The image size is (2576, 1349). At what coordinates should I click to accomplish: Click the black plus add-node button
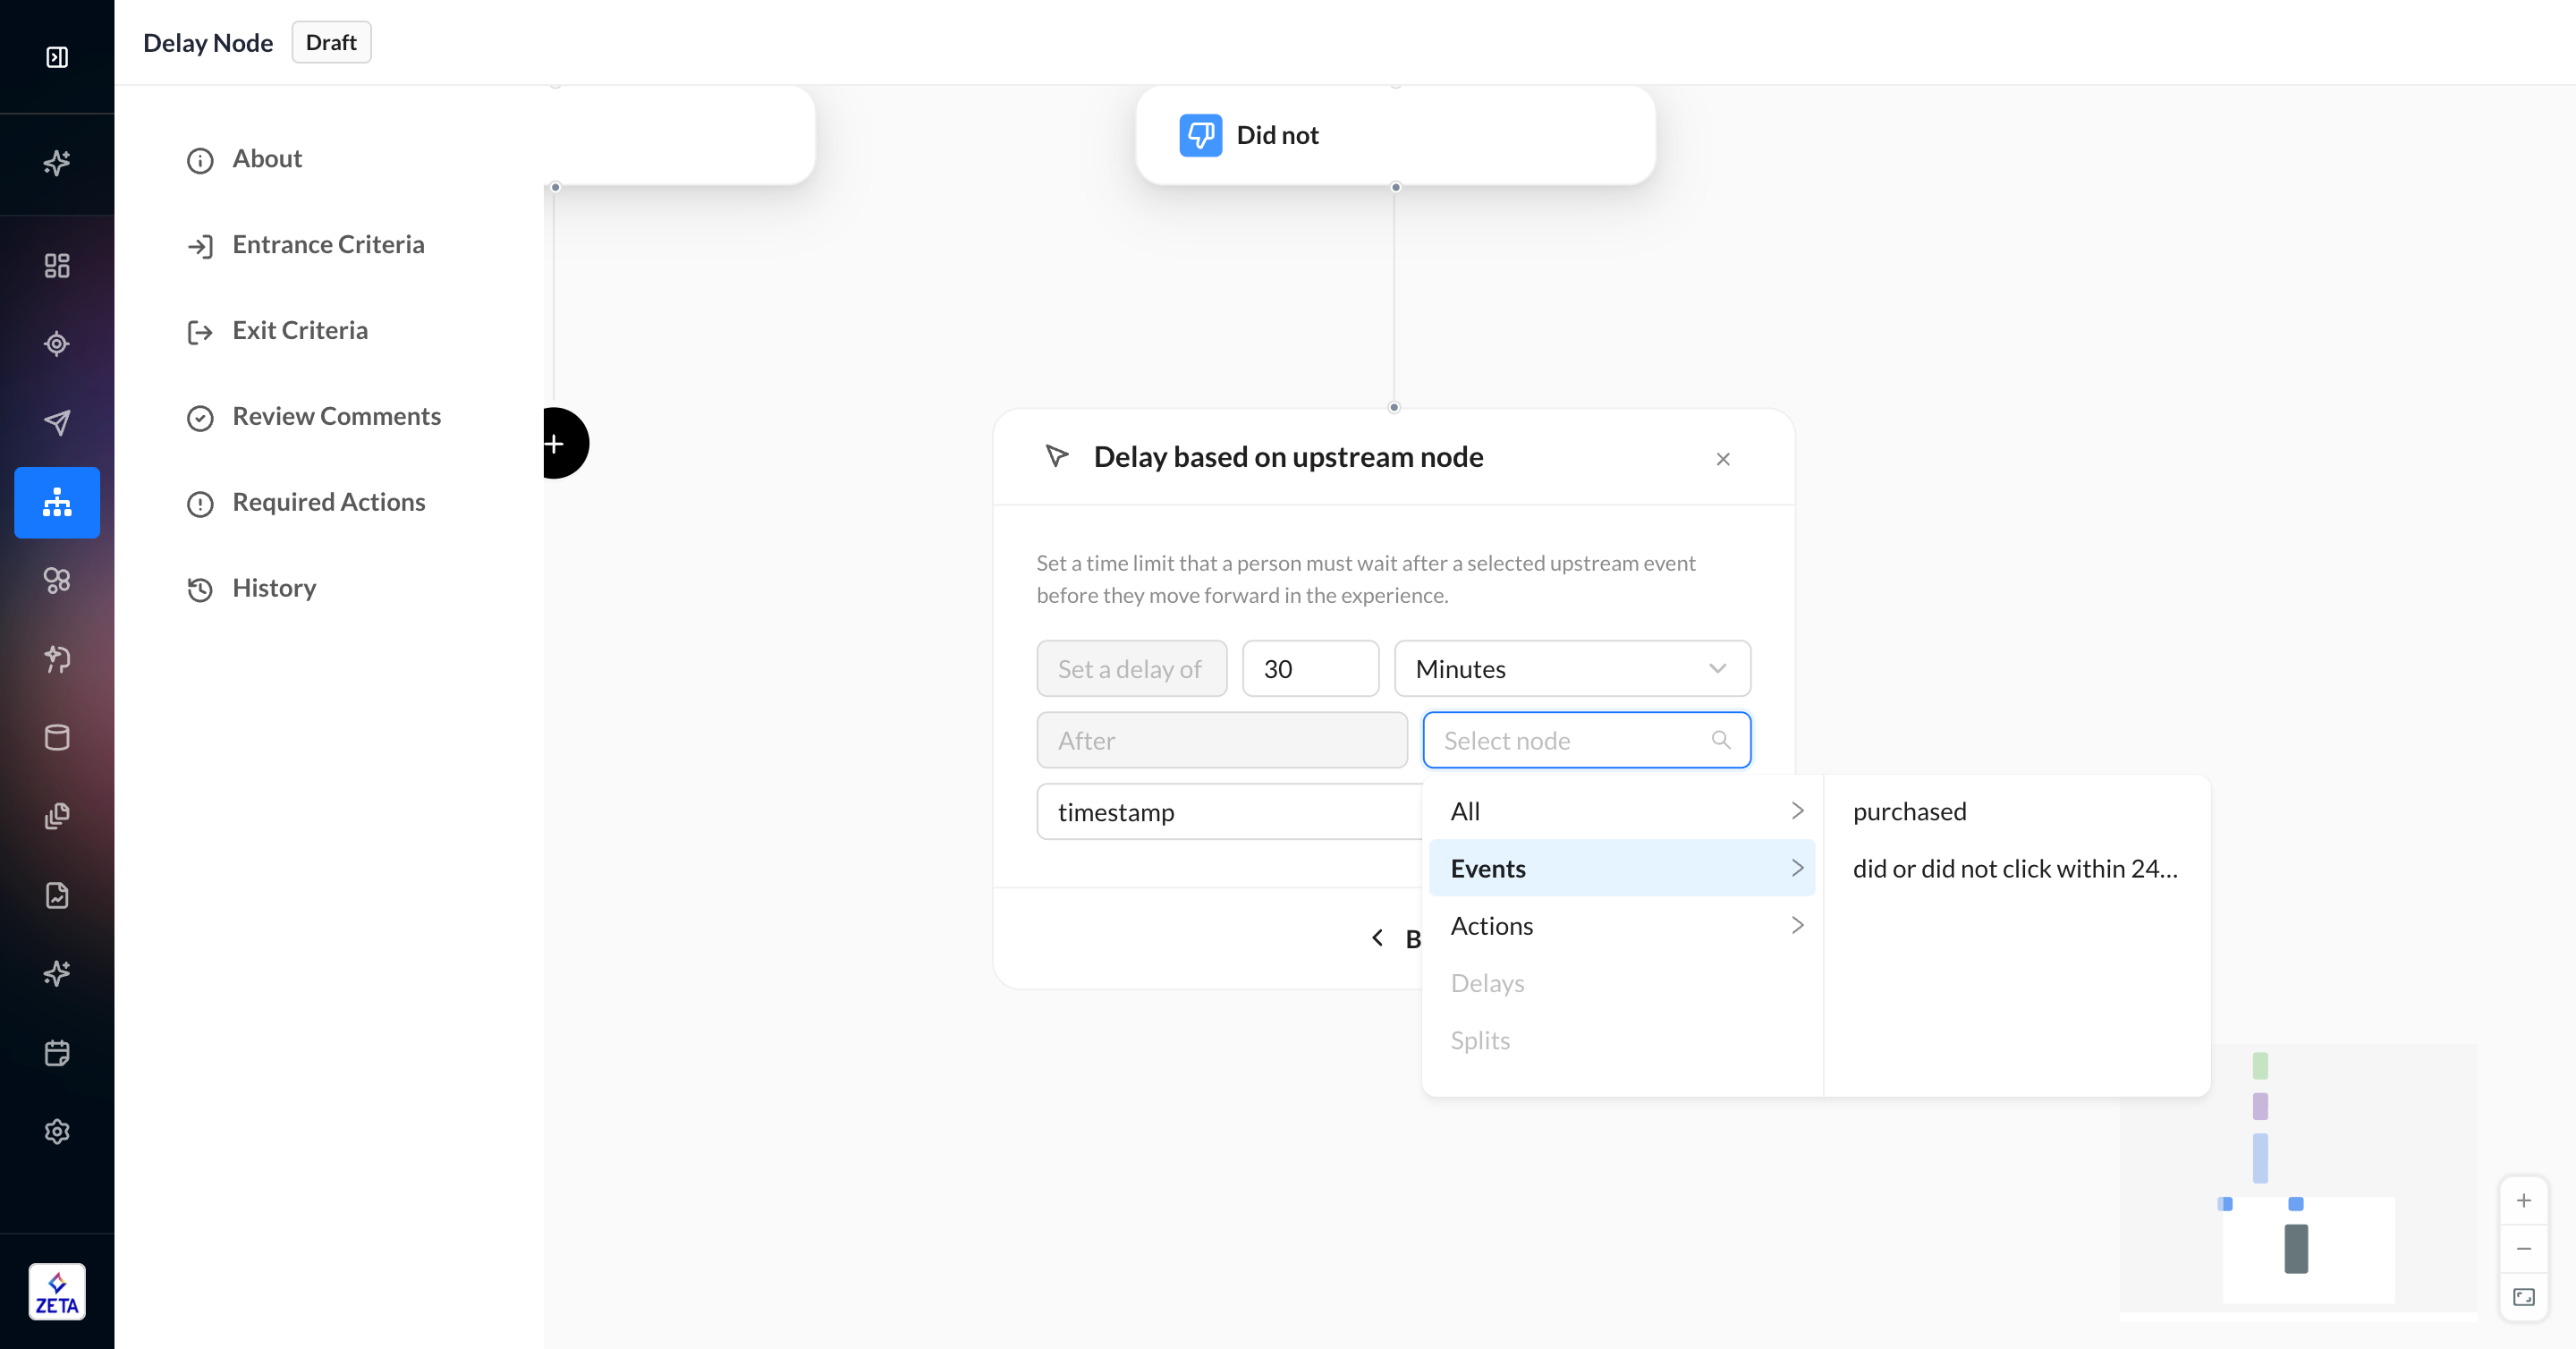point(565,443)
